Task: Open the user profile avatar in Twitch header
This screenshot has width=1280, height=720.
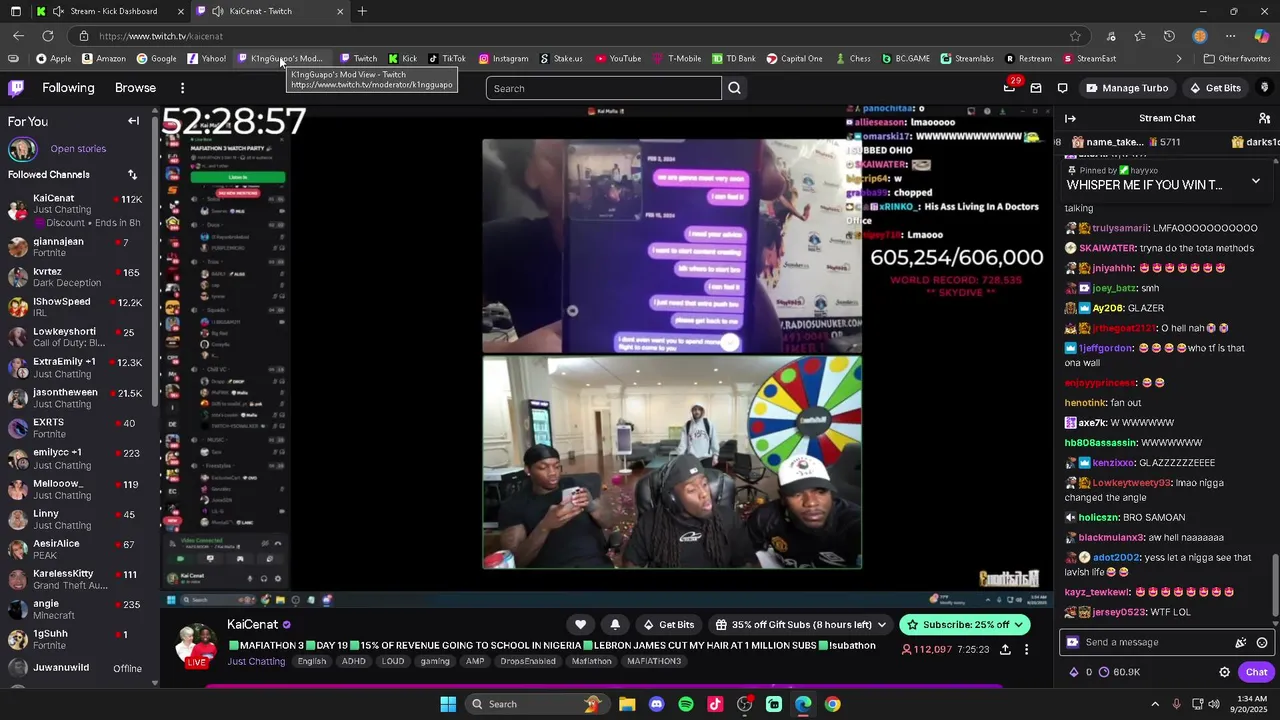Action: pos(1264,88)
